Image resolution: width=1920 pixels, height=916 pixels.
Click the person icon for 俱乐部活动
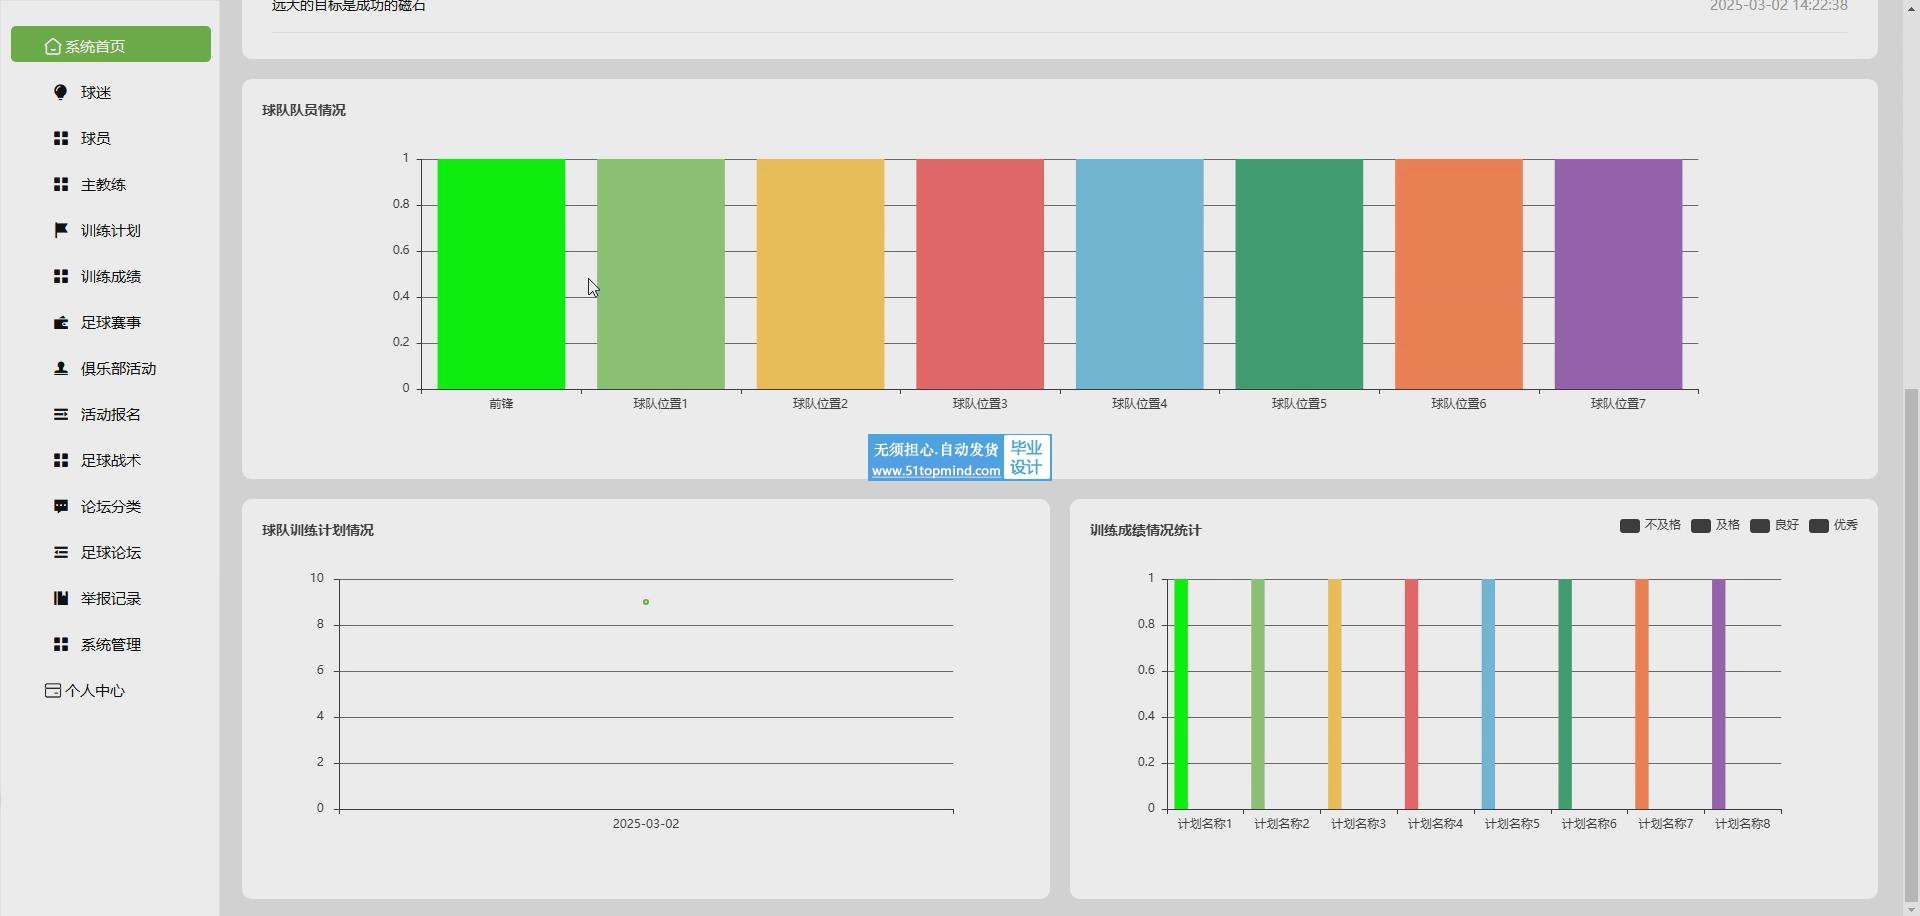[x=61, y=368]
